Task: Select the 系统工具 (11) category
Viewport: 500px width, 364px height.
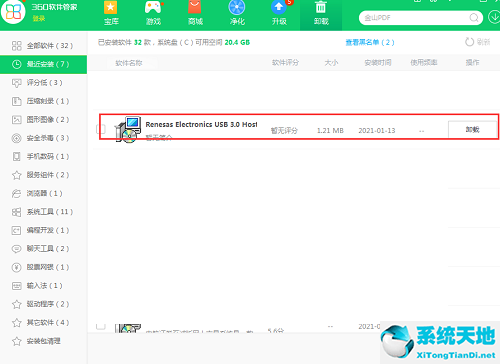Action: click(43, 212)
